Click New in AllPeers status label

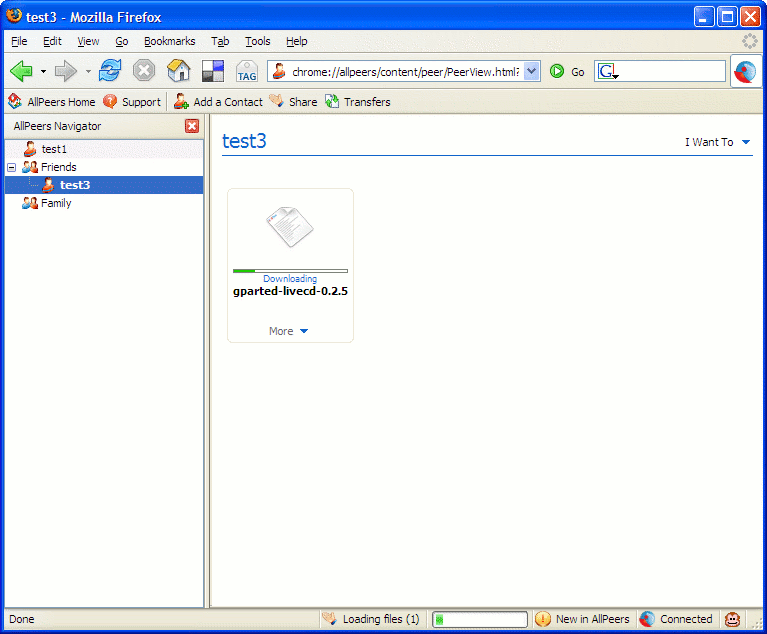(593, 619)
